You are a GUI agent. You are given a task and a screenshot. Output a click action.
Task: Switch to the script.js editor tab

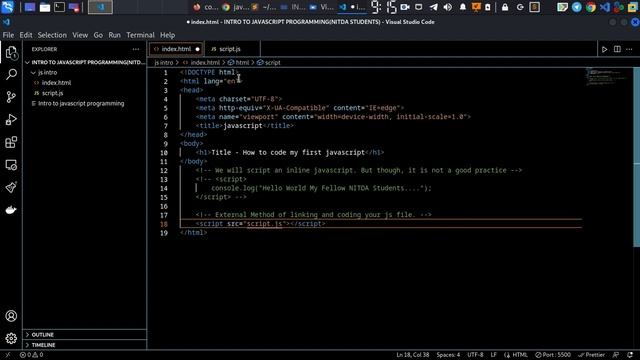tap(232, 49)
